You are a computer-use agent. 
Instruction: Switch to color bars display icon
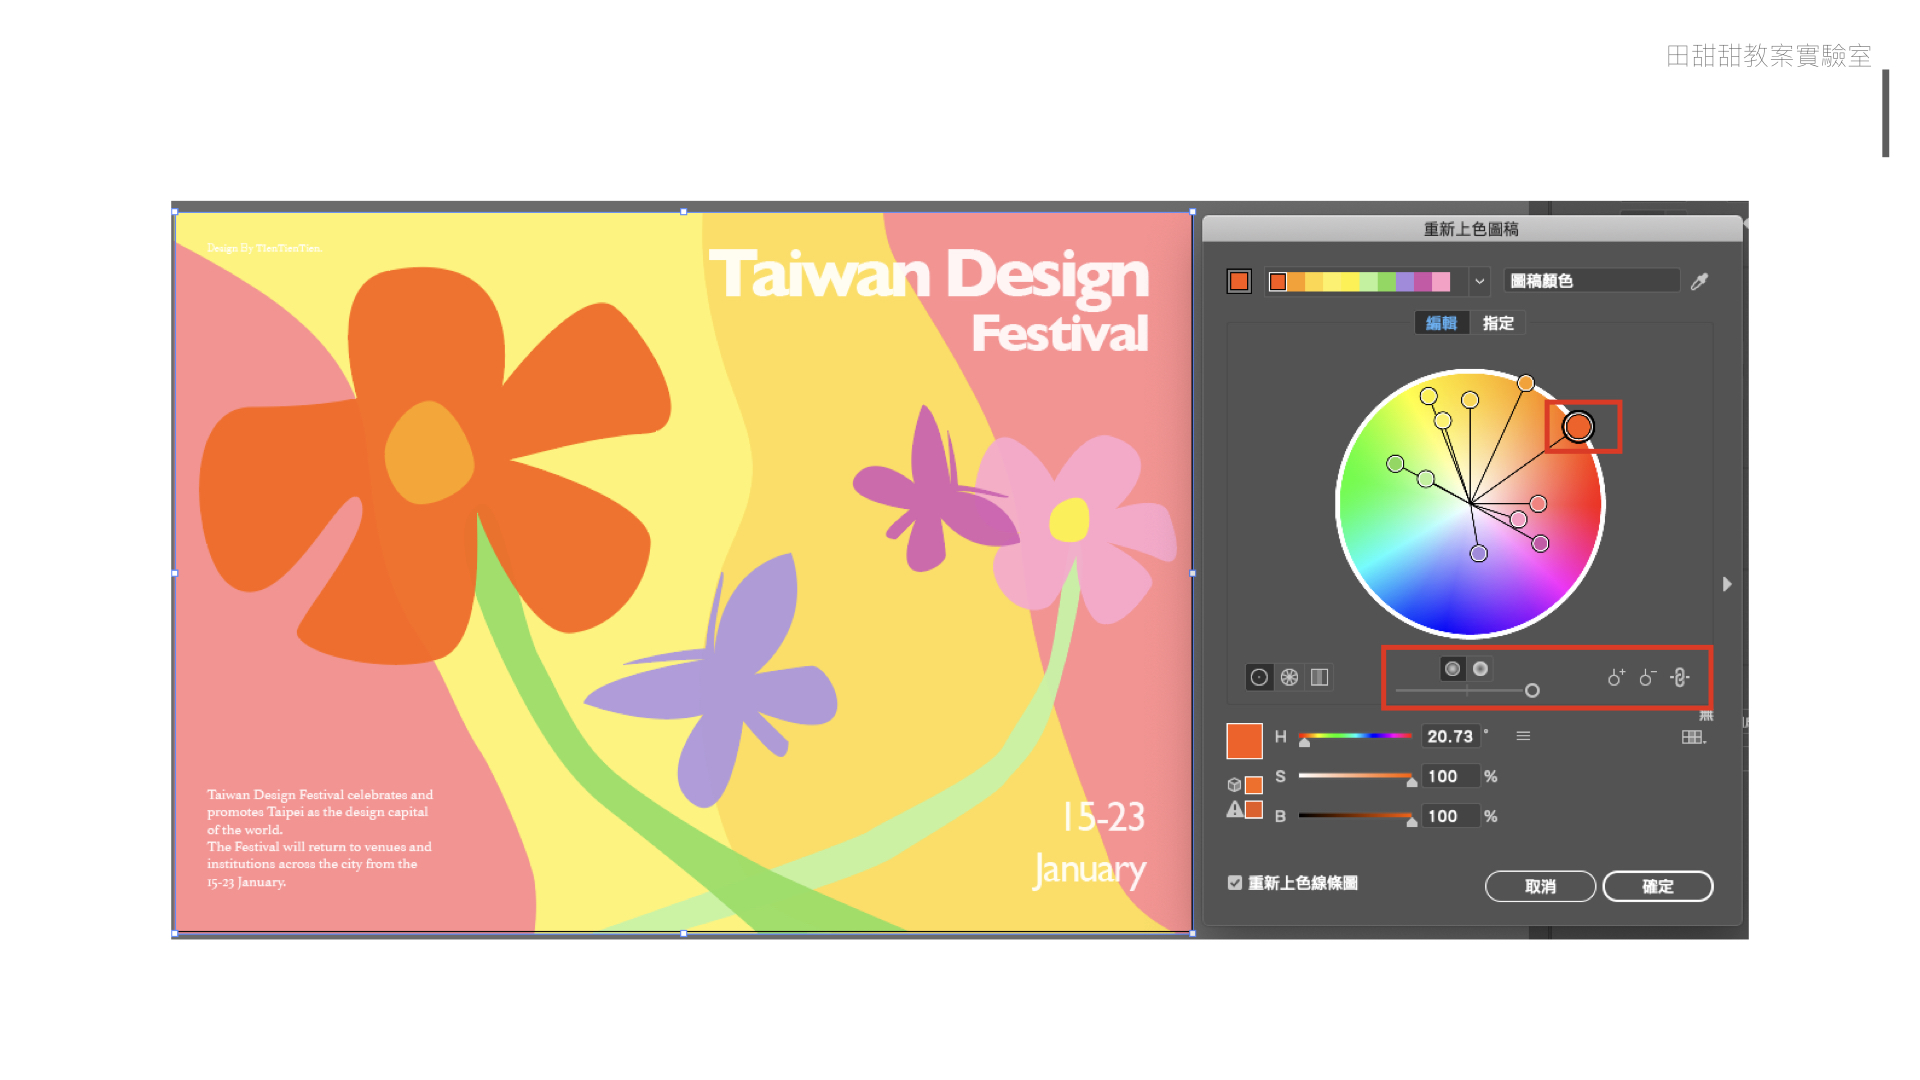(x=1320, y=677)
